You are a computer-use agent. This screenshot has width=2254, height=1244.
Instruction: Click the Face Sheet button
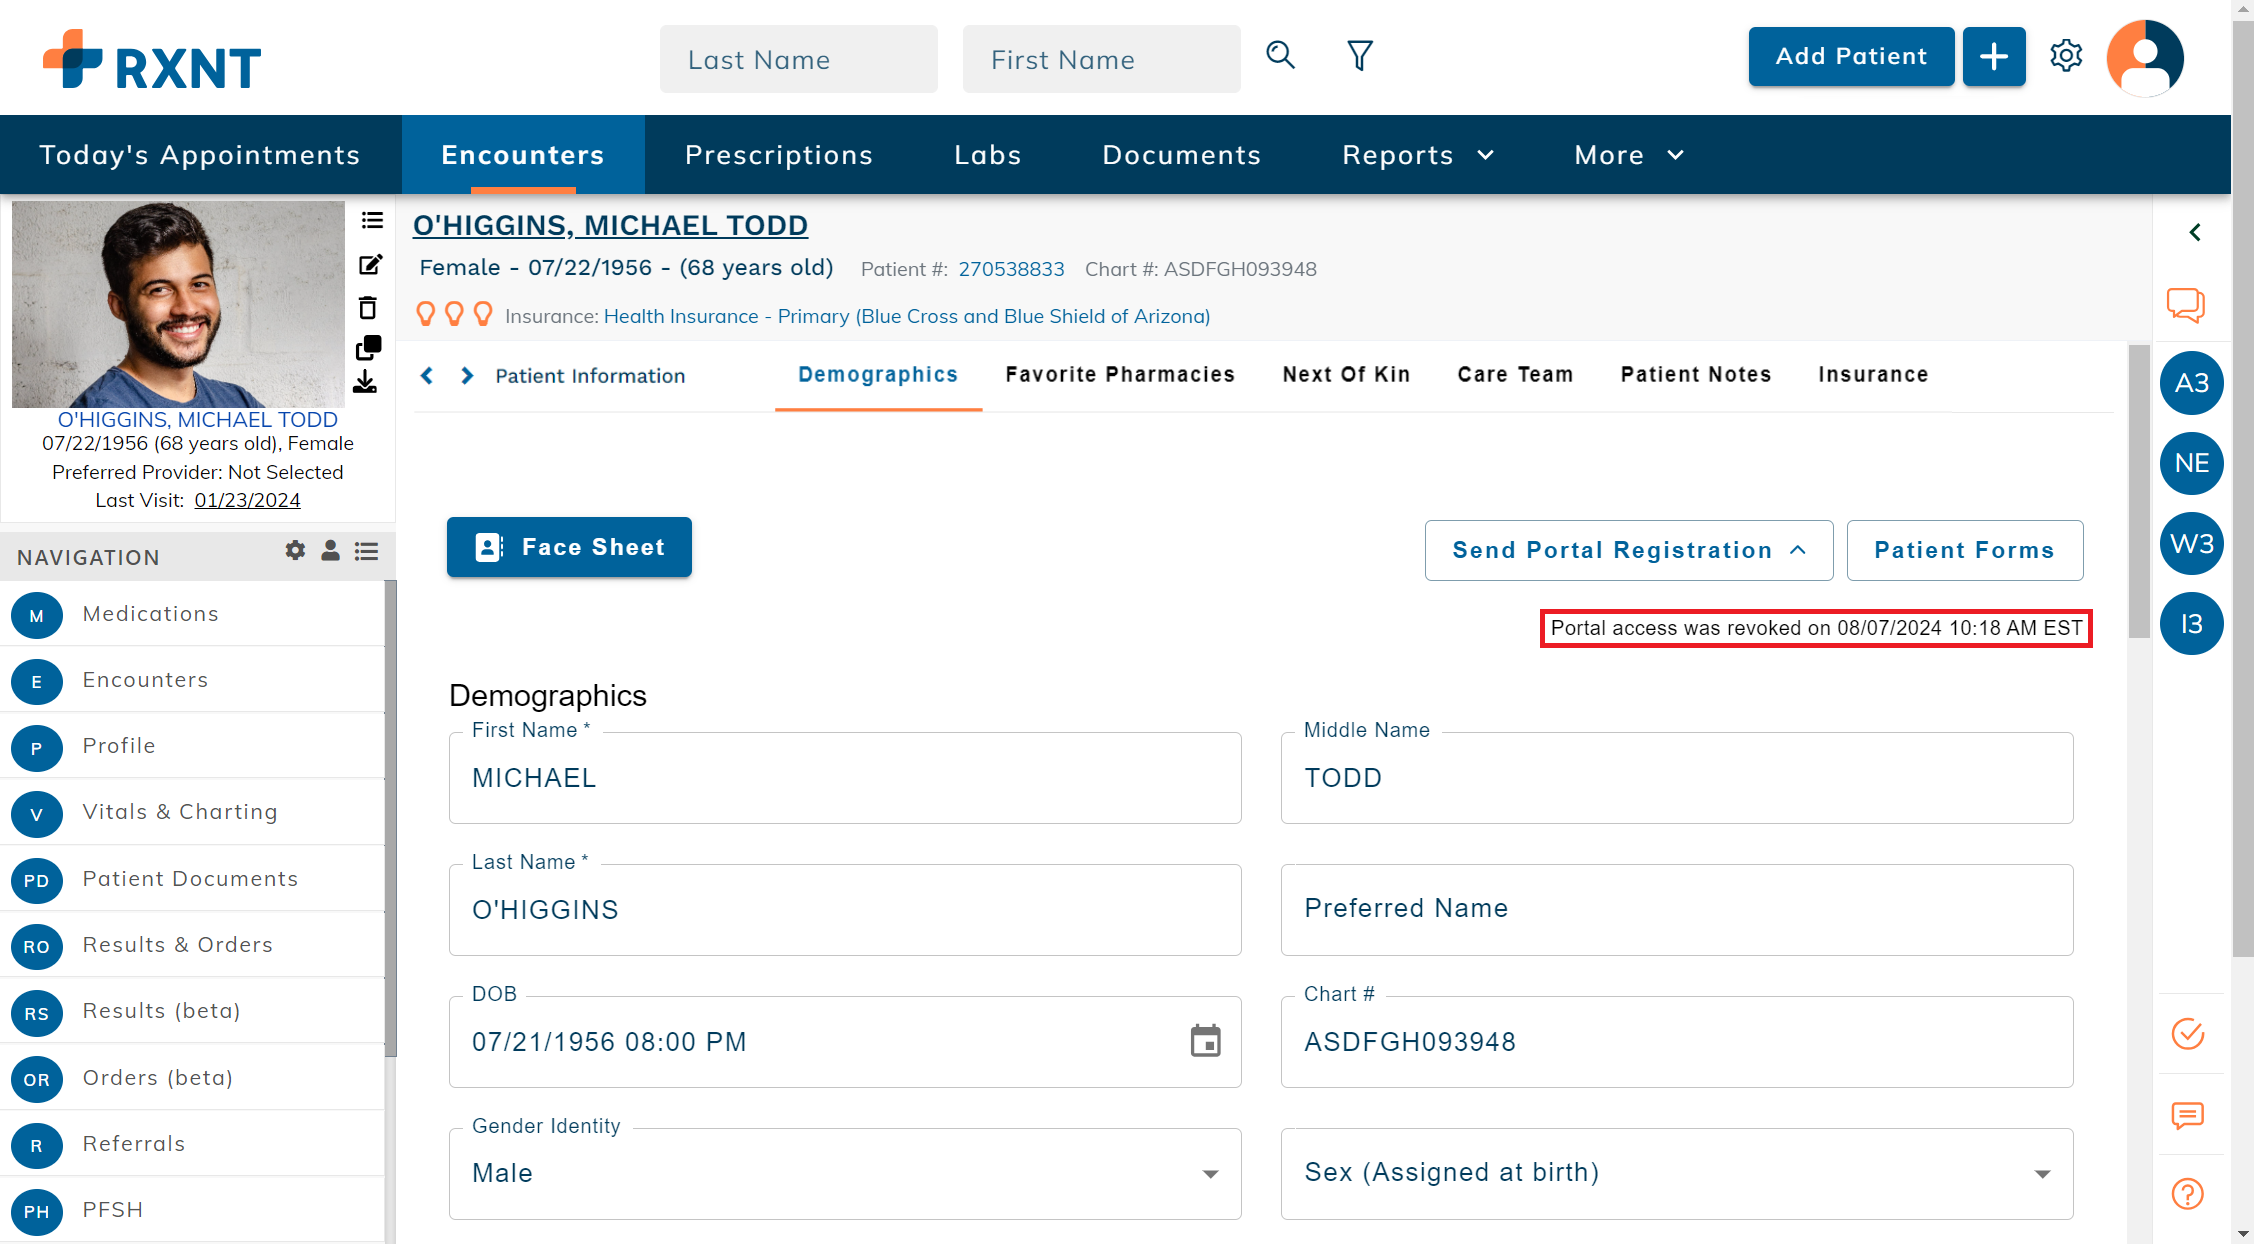[569, 547]
